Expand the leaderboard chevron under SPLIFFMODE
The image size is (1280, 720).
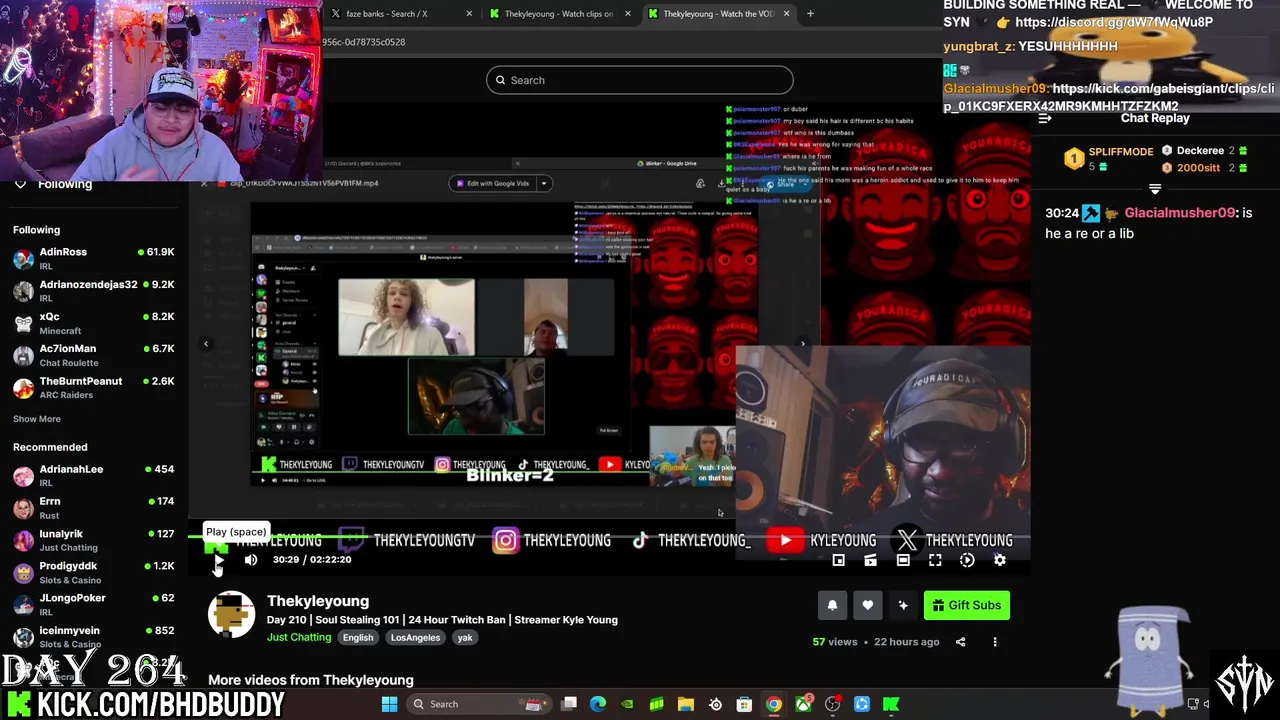tap(1155, 188)
